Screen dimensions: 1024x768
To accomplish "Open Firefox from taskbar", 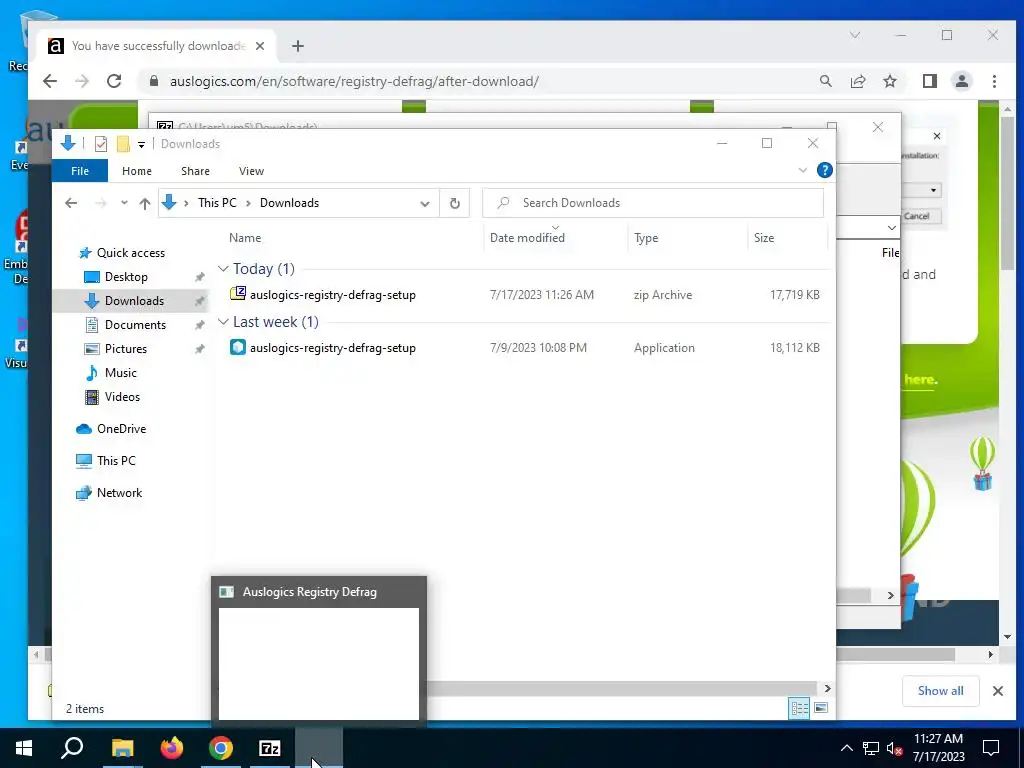I will [172, 748].
